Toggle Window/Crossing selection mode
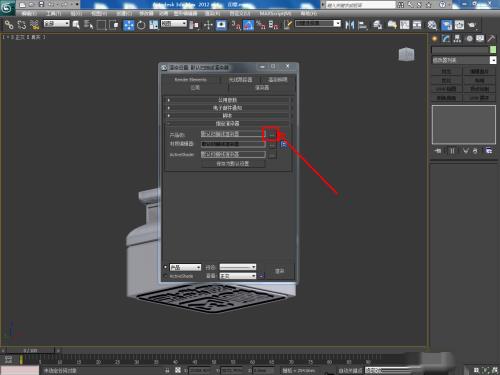Screen dimensions: 500x375 tap(114, 25)
